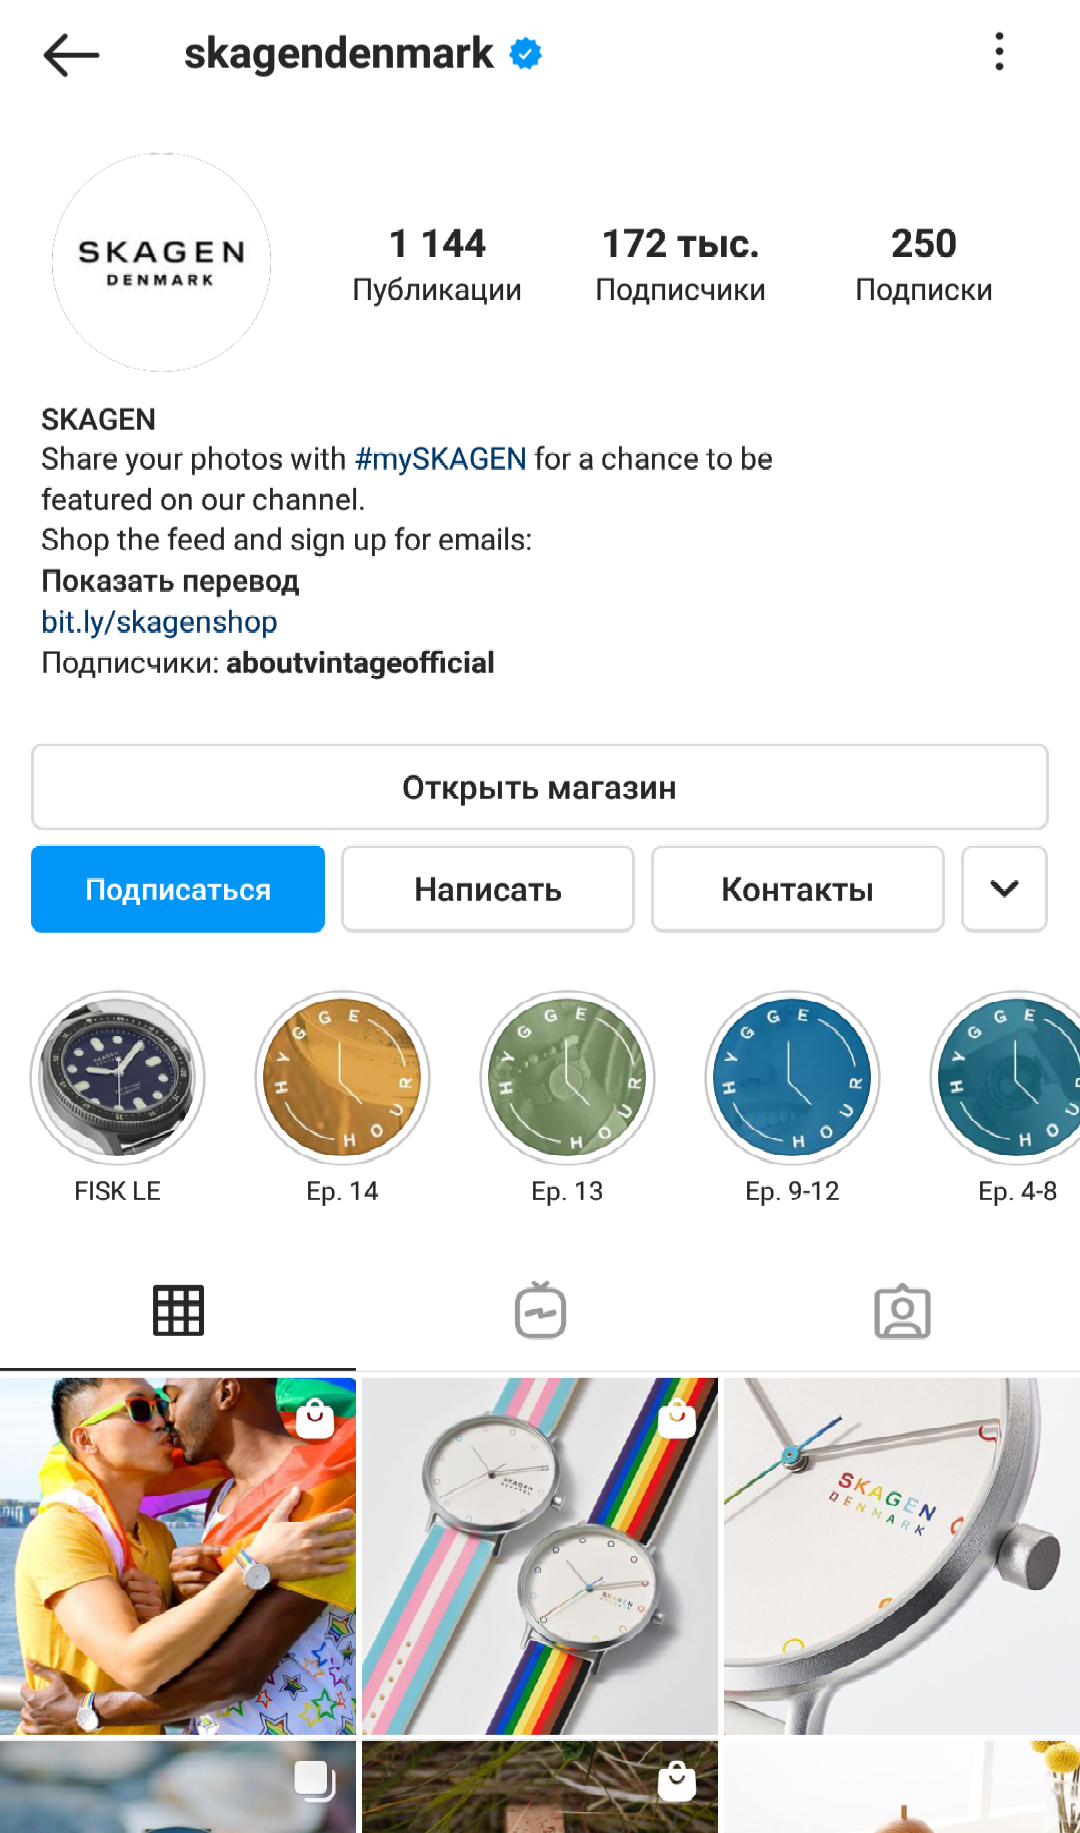This screenshot has height=1833, width=1080.
Task: Open the bit.ly/skagenshop link
Action: (159, 622)
